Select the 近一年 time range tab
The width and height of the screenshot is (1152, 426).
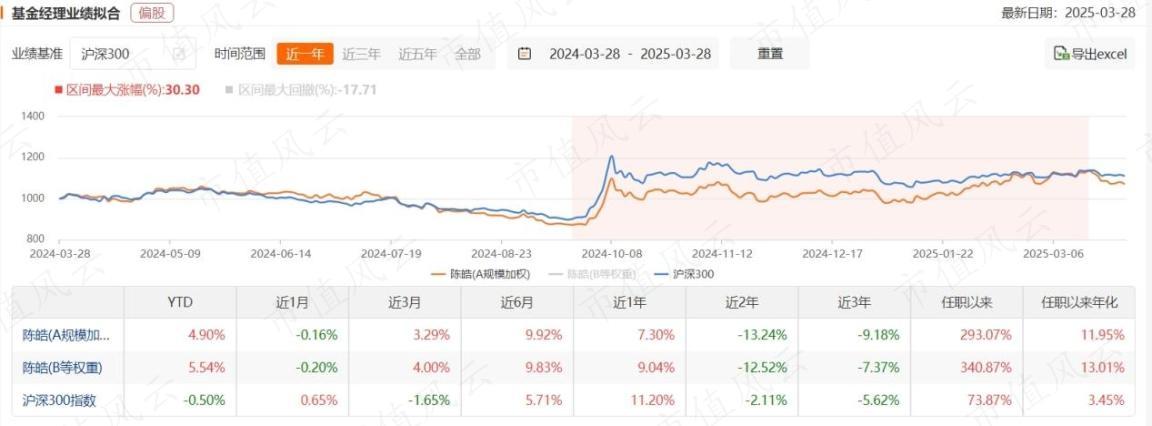[x=305, y=54]
